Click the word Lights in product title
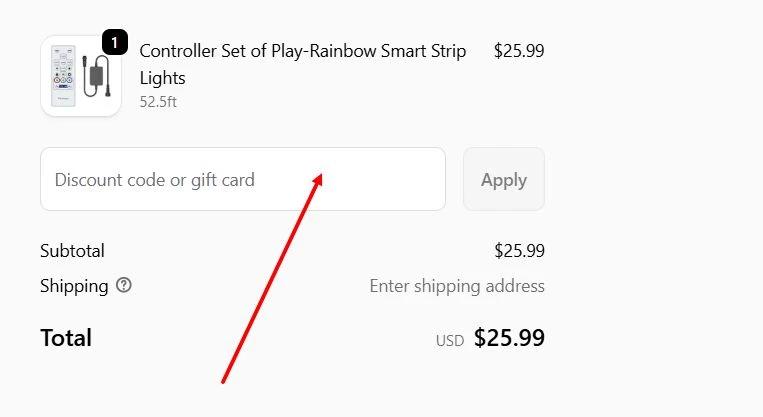763x417 pixels. pos(162,77)
